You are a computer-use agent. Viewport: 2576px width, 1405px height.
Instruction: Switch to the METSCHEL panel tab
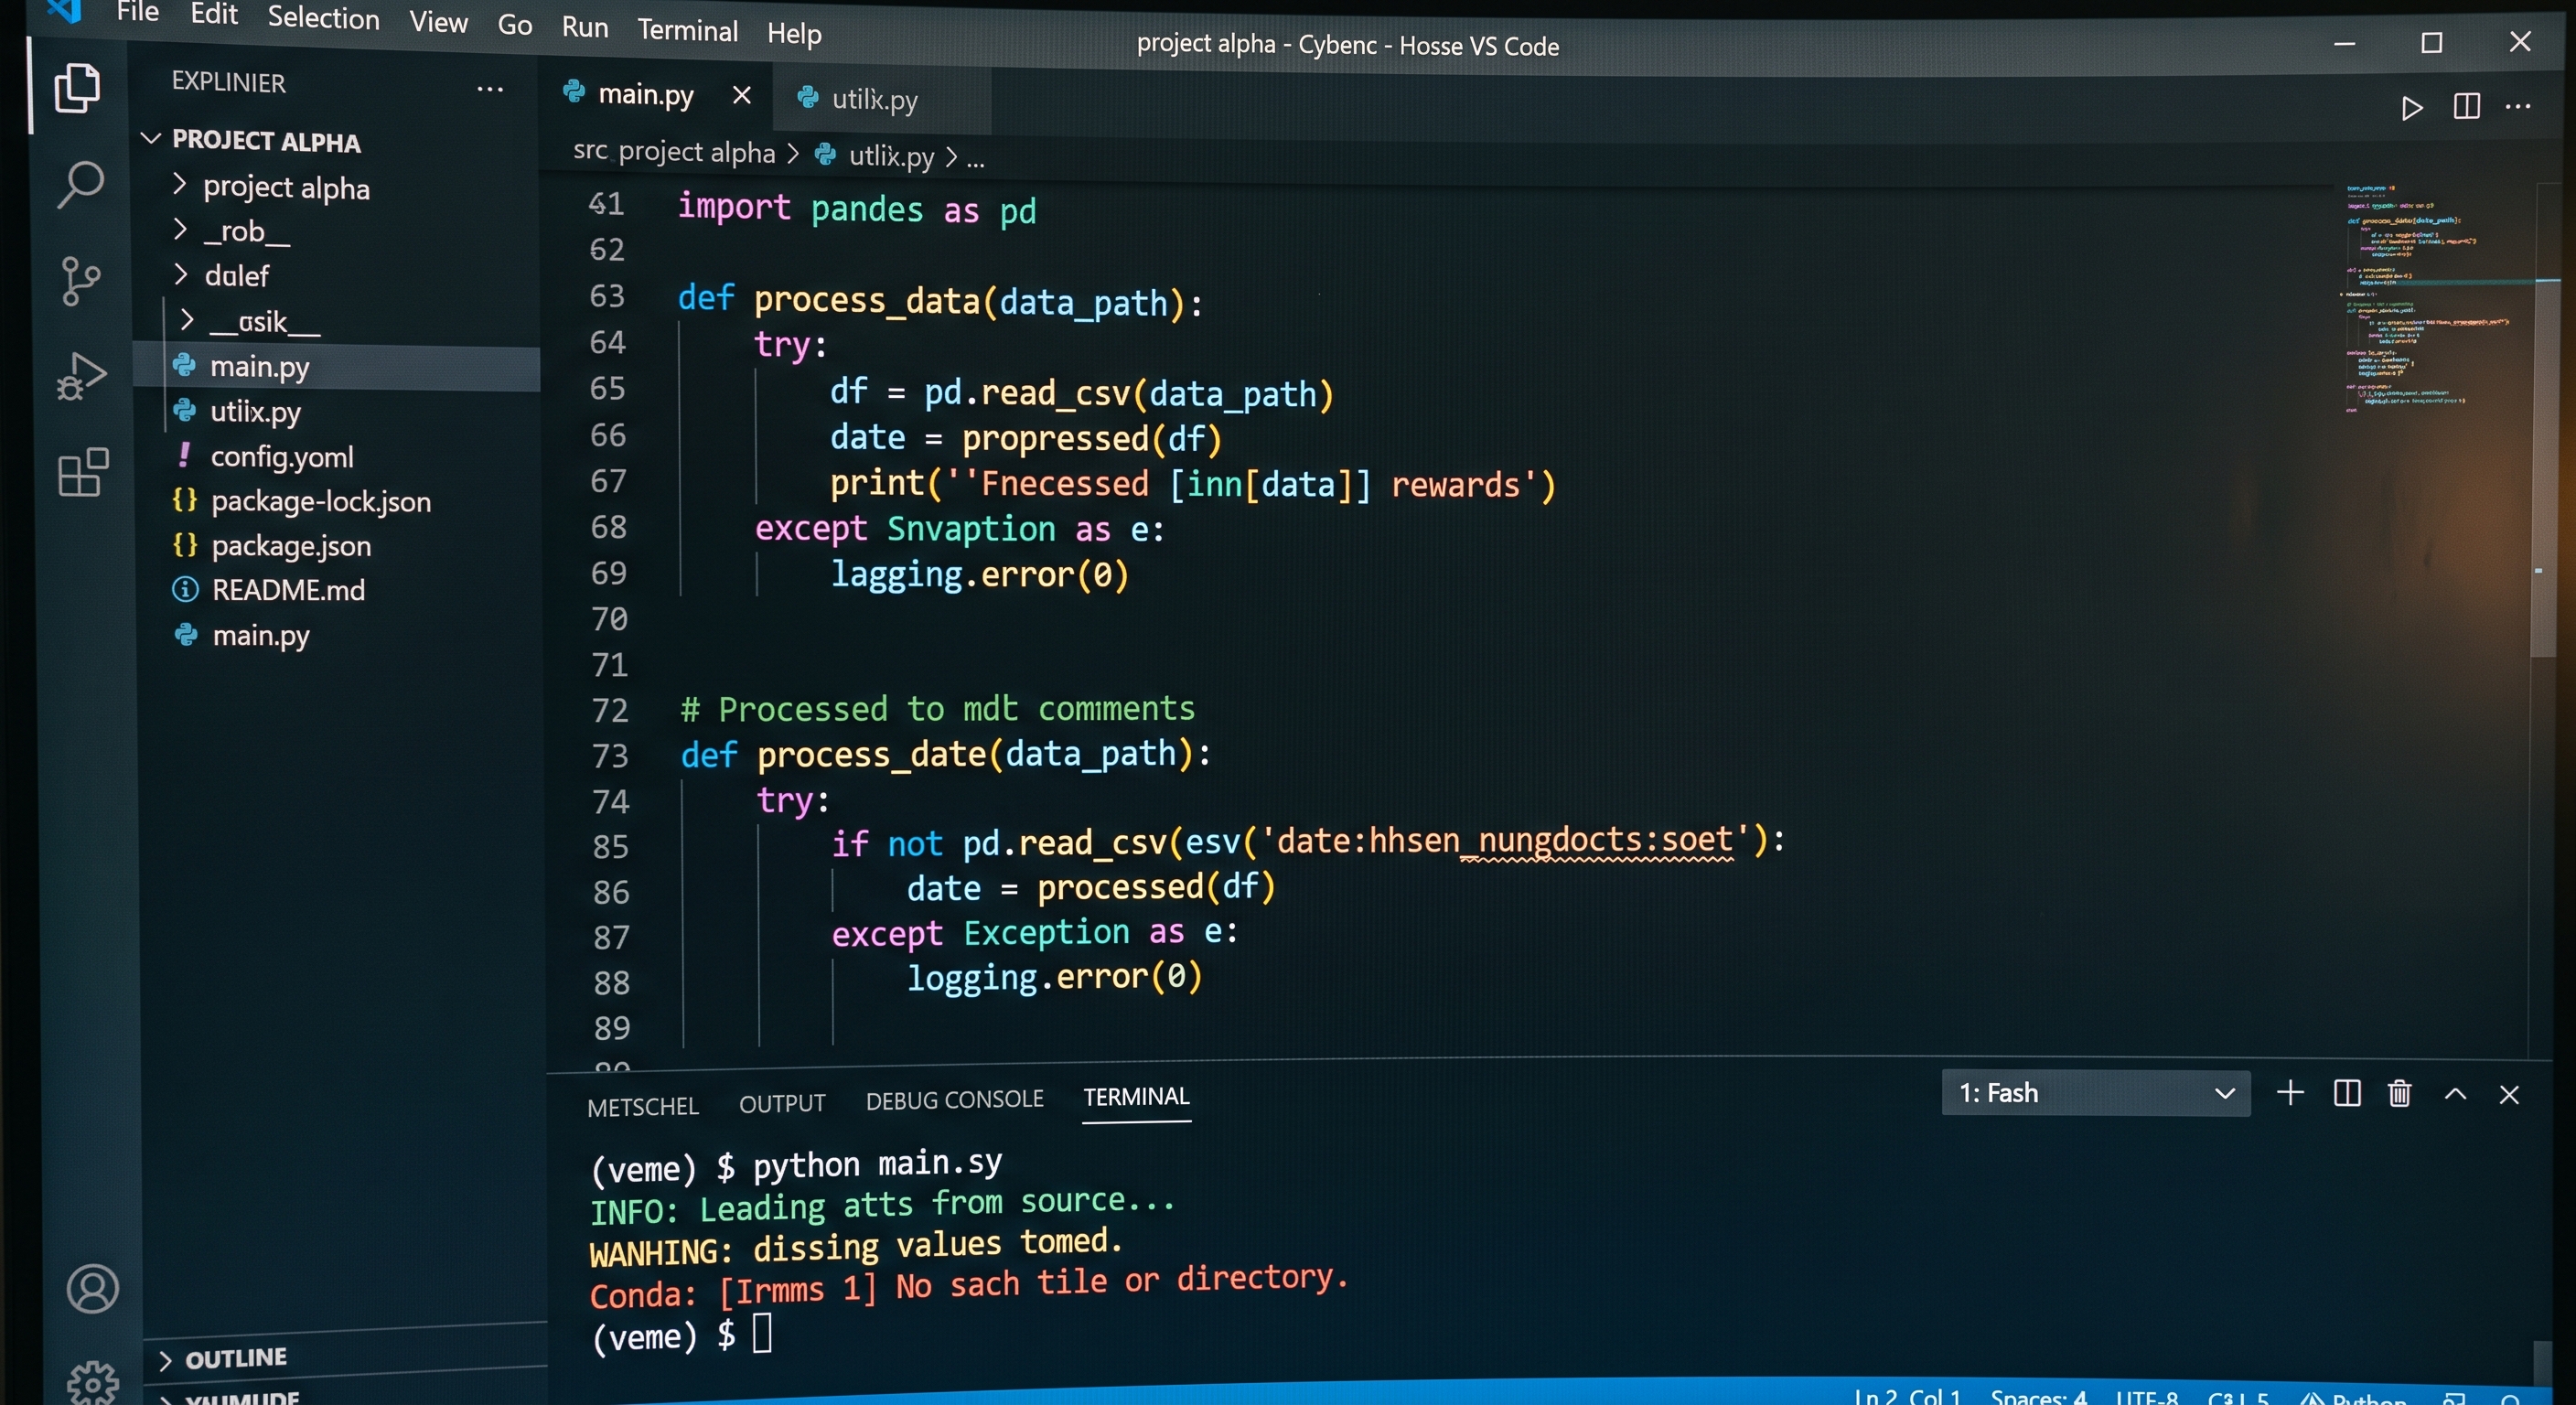[x=643, y=1107]
